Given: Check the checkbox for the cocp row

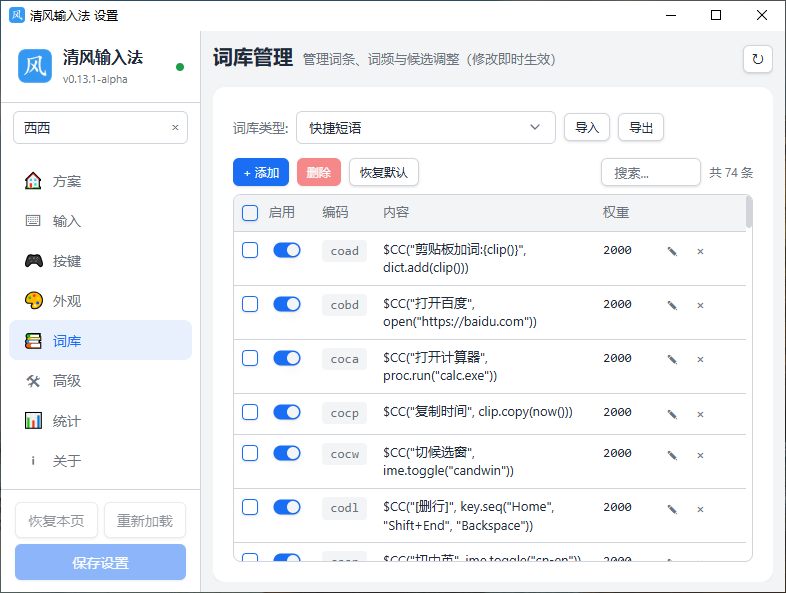Looking at the screenshot, I should click(250, 412).
